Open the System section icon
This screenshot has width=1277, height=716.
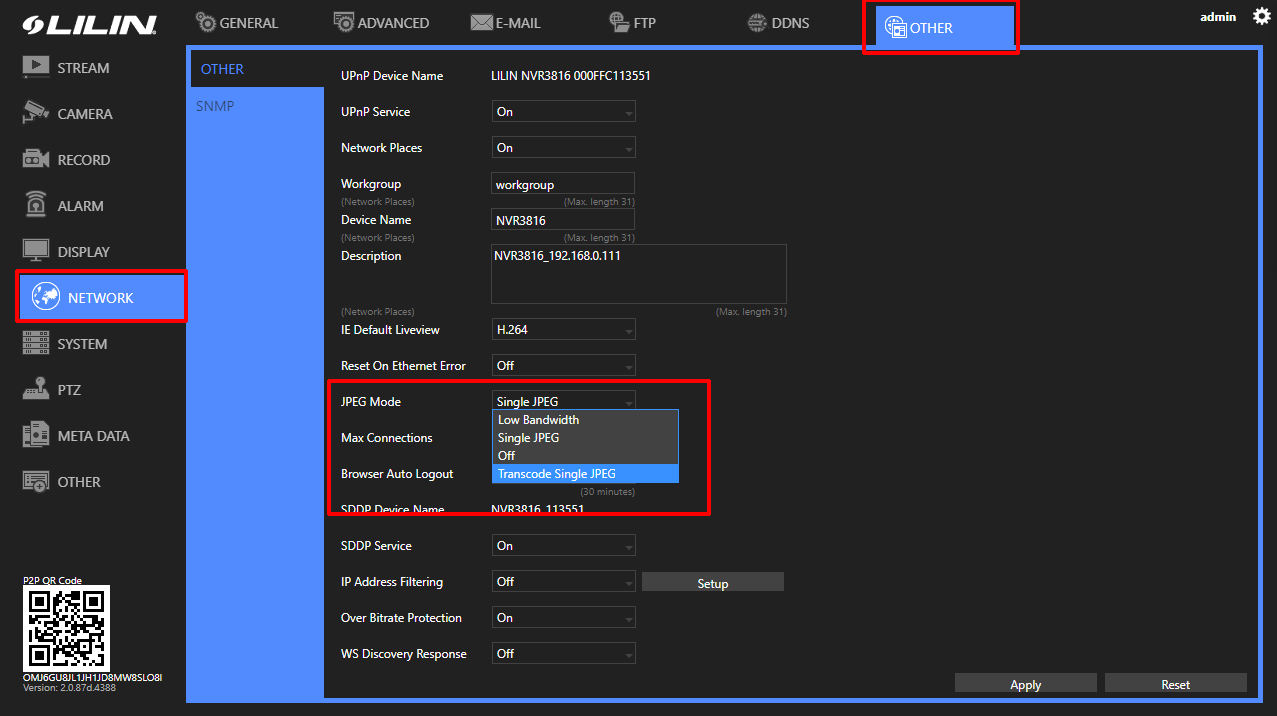36,344
